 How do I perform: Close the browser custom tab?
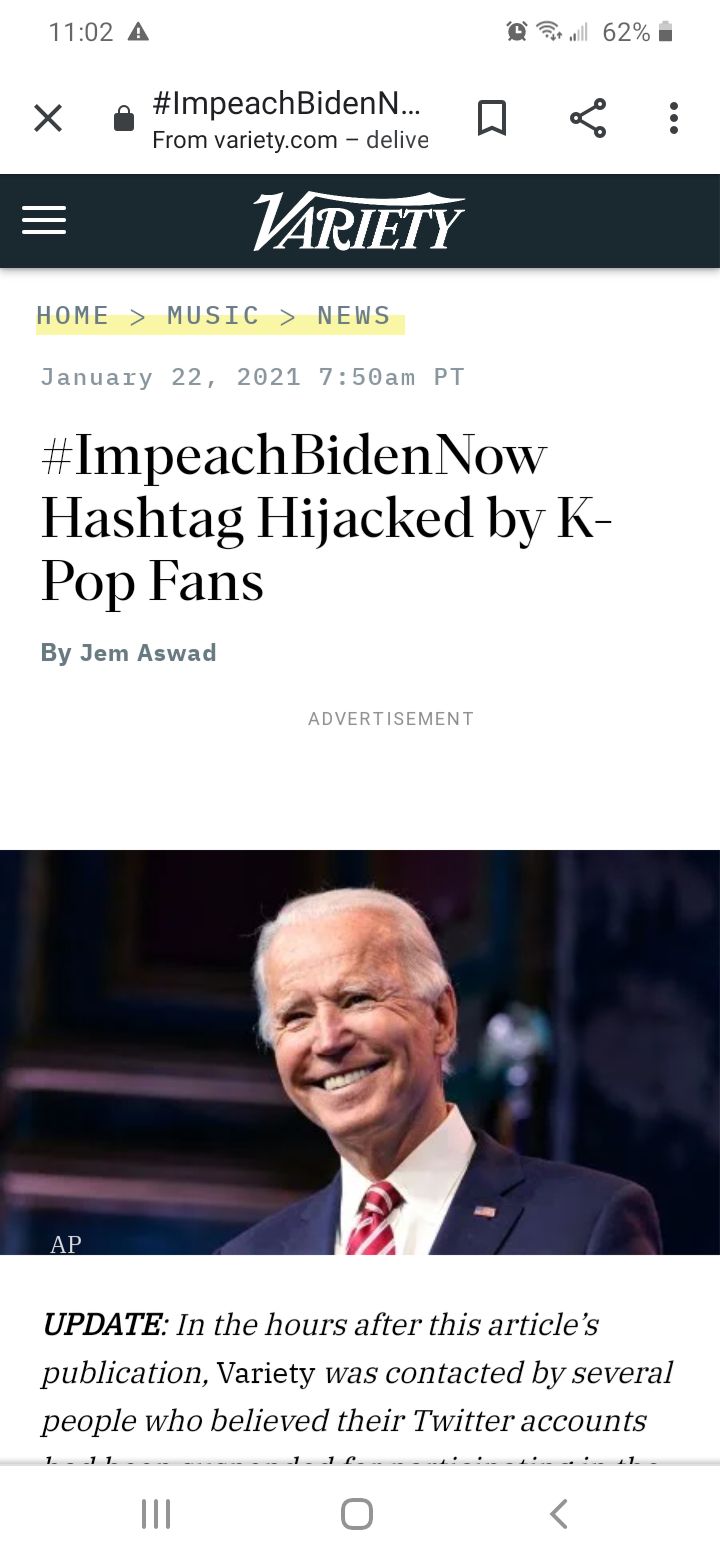tap(48, 119)
